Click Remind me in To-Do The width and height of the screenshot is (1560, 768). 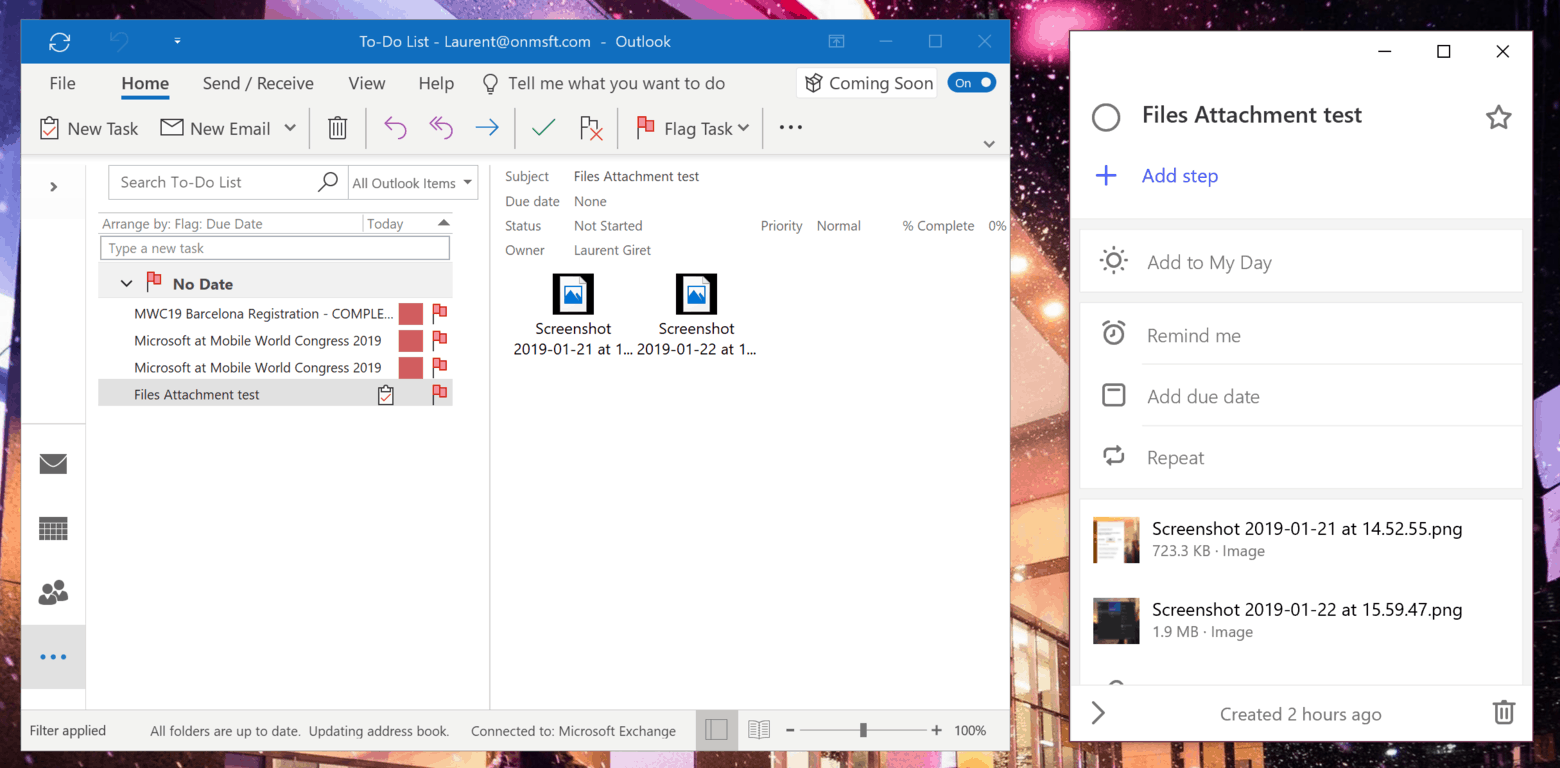(x=1301, y=335)
